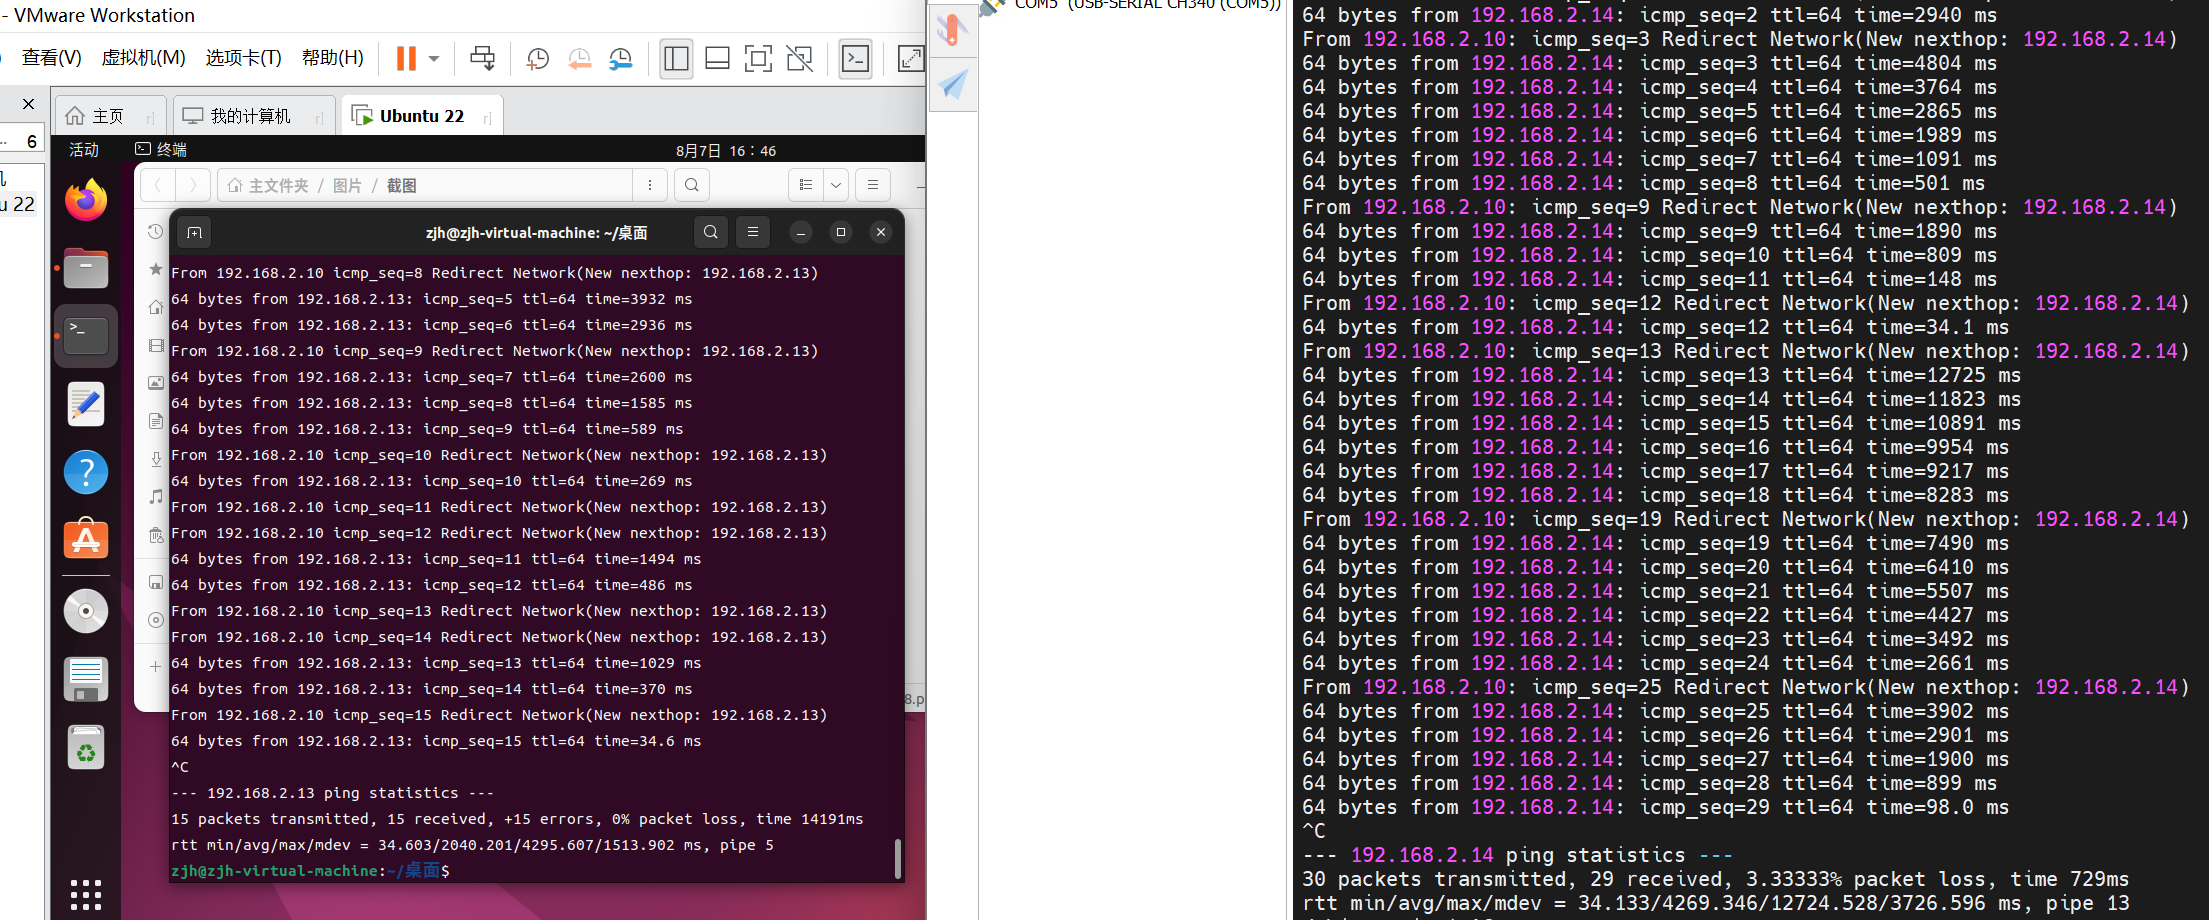Click '192.168.2.14 ping statistics' in right terminal
Screen dimensions: 2209x920
(1517, 855)
